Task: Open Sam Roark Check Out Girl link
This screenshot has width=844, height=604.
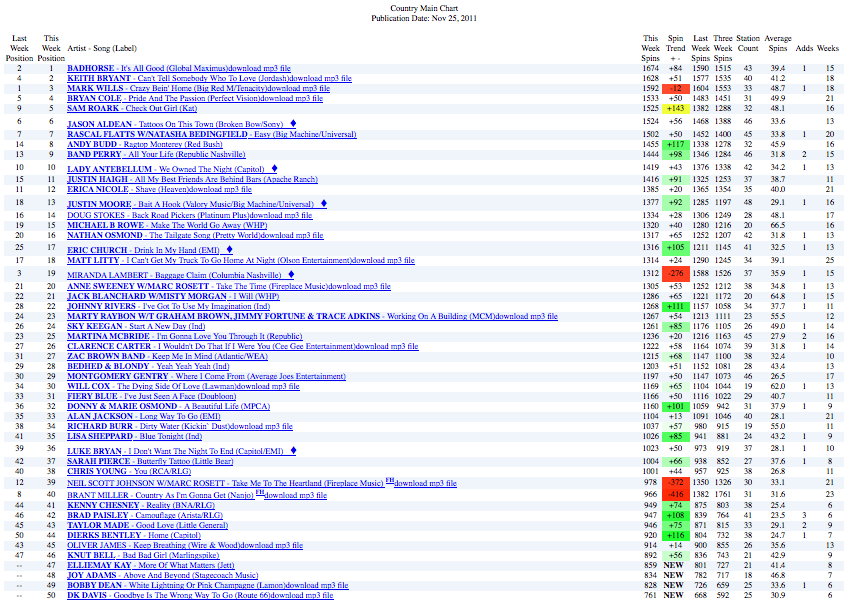Action: click(x=132, y=108)
